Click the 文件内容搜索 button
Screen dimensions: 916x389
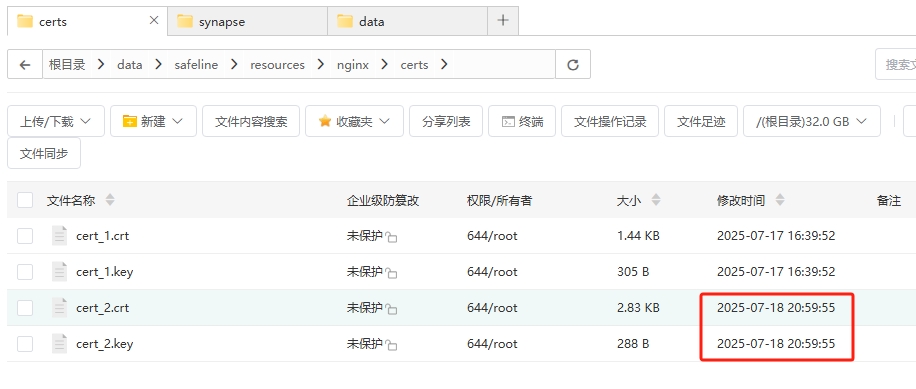pos(251,121)
